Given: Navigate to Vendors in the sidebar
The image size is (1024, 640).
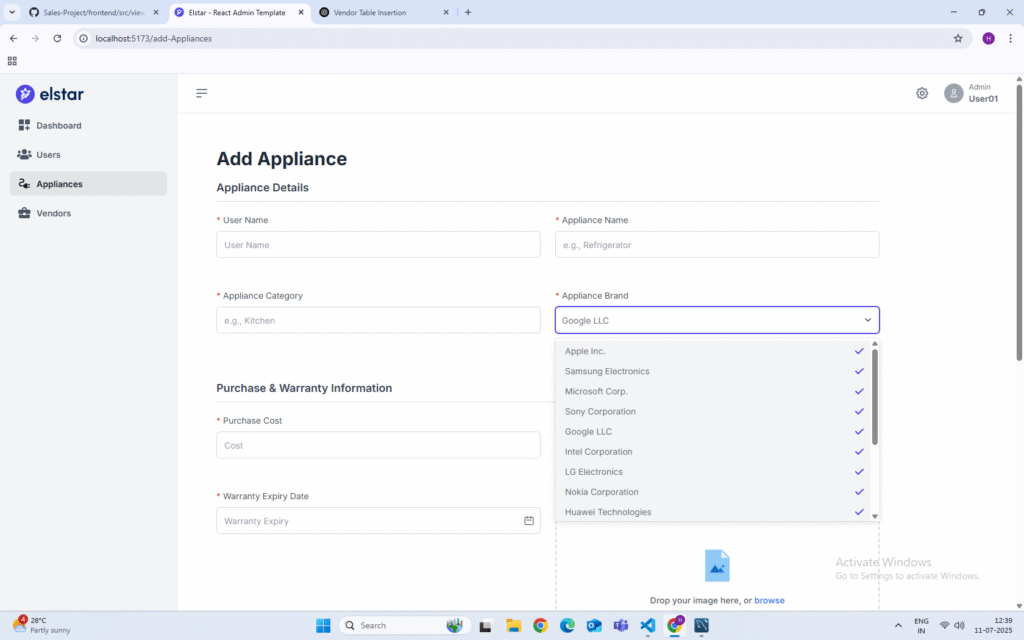Looking at the screenshot, I should (x=88, y=214).
